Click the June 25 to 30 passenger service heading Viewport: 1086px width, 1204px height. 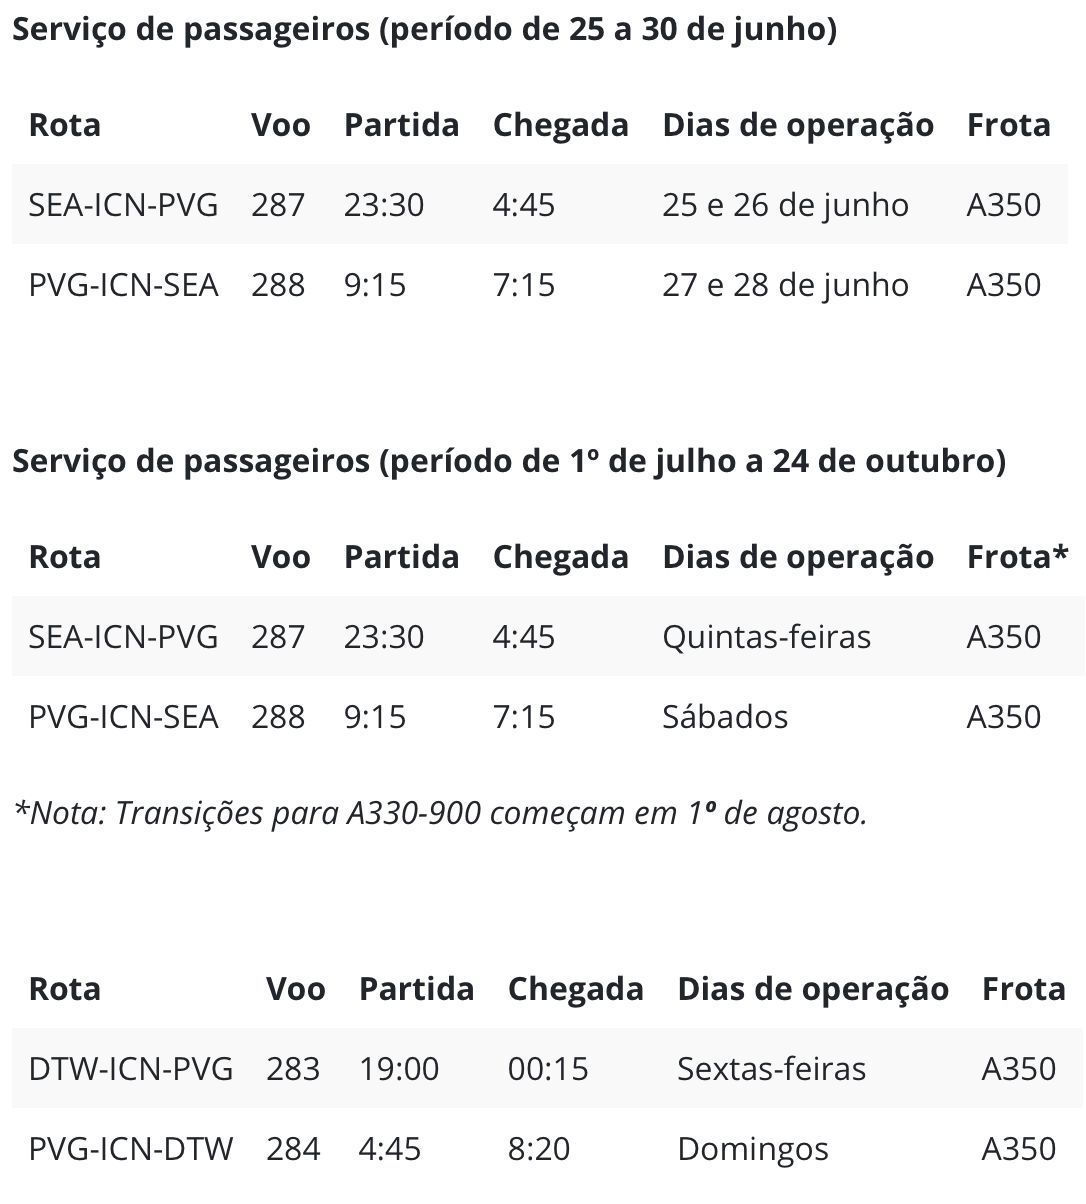(x=424, y=30)
